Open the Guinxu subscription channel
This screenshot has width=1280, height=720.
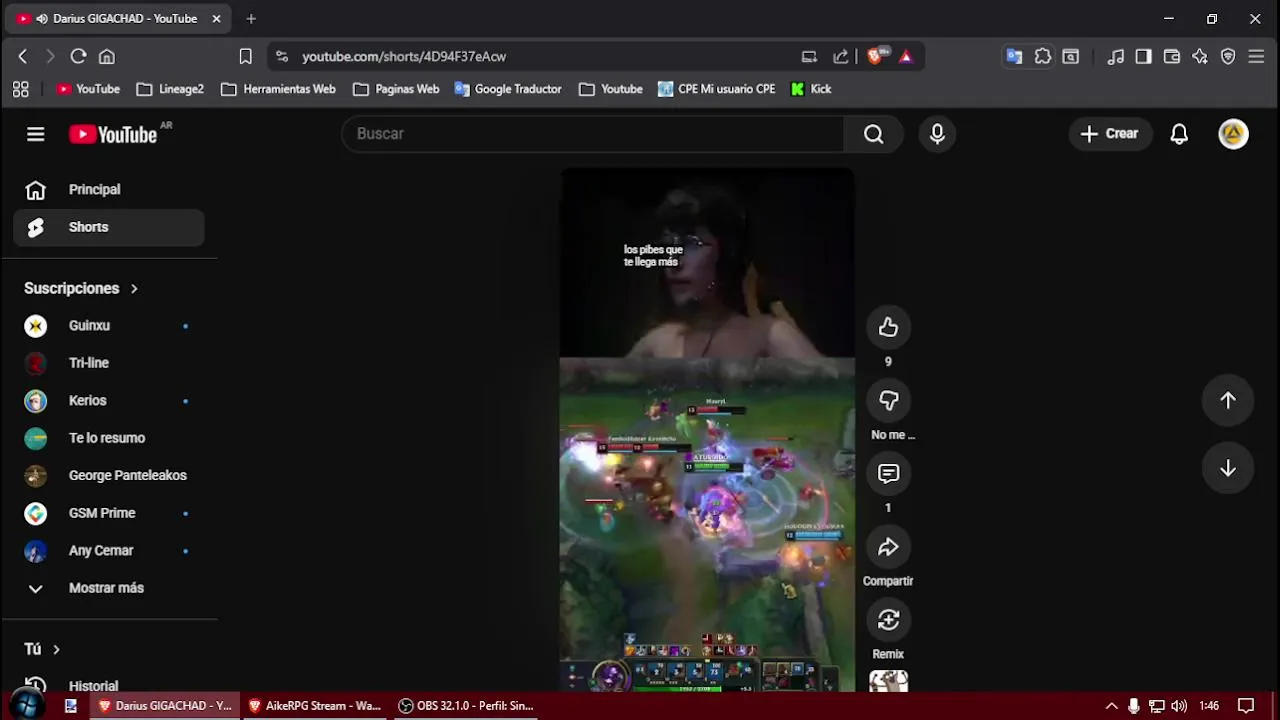pos(109,326)
